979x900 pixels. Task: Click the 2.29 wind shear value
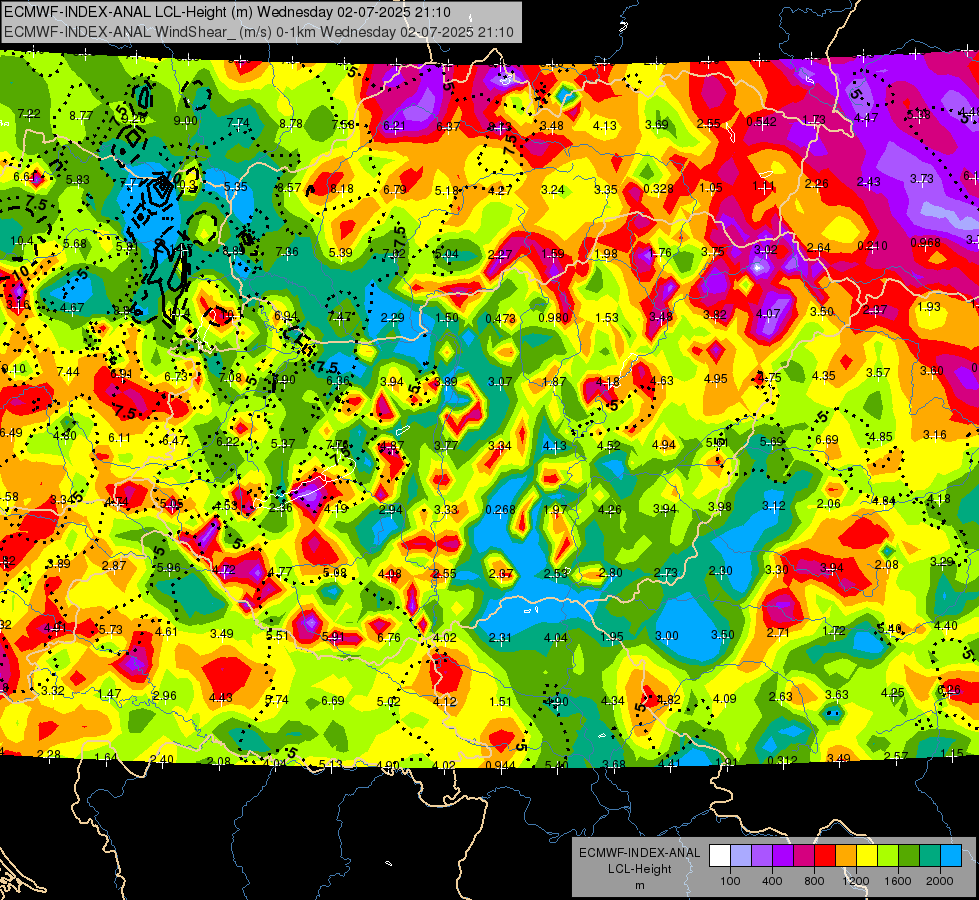tap(393, 318)
